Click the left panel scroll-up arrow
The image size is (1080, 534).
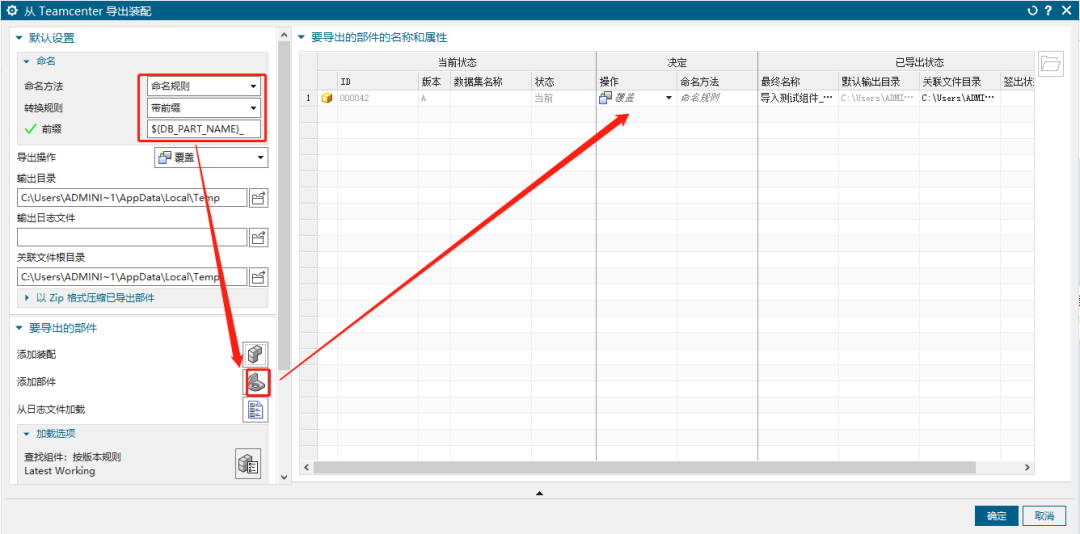pos(284,33)
